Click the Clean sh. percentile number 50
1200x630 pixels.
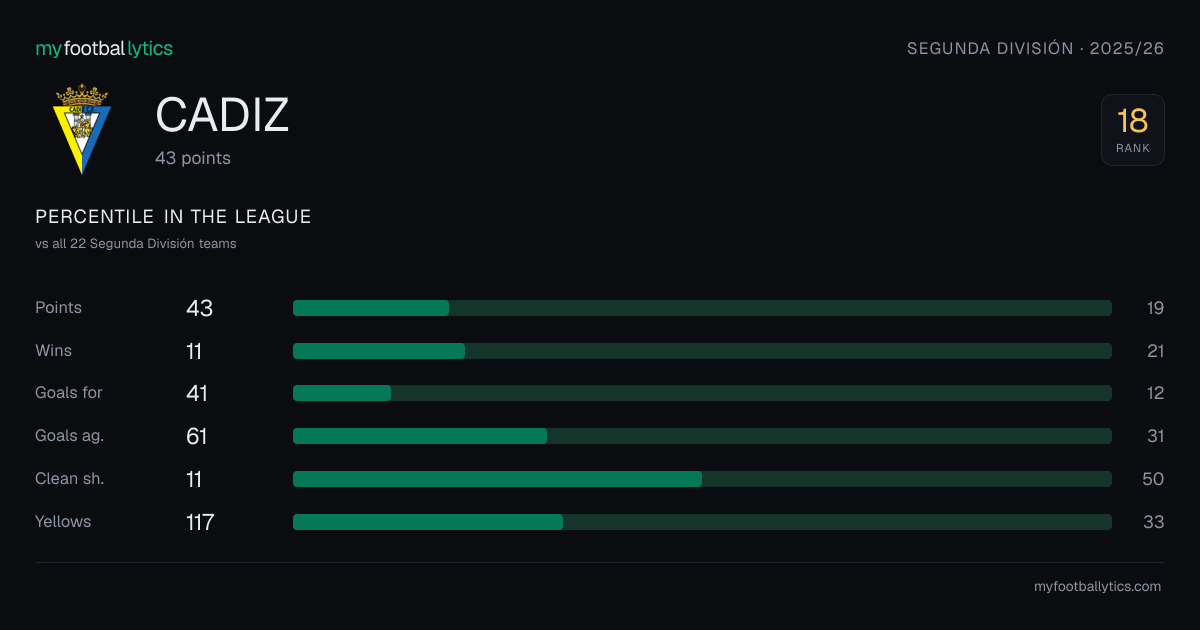click(x=1153, y=479)
